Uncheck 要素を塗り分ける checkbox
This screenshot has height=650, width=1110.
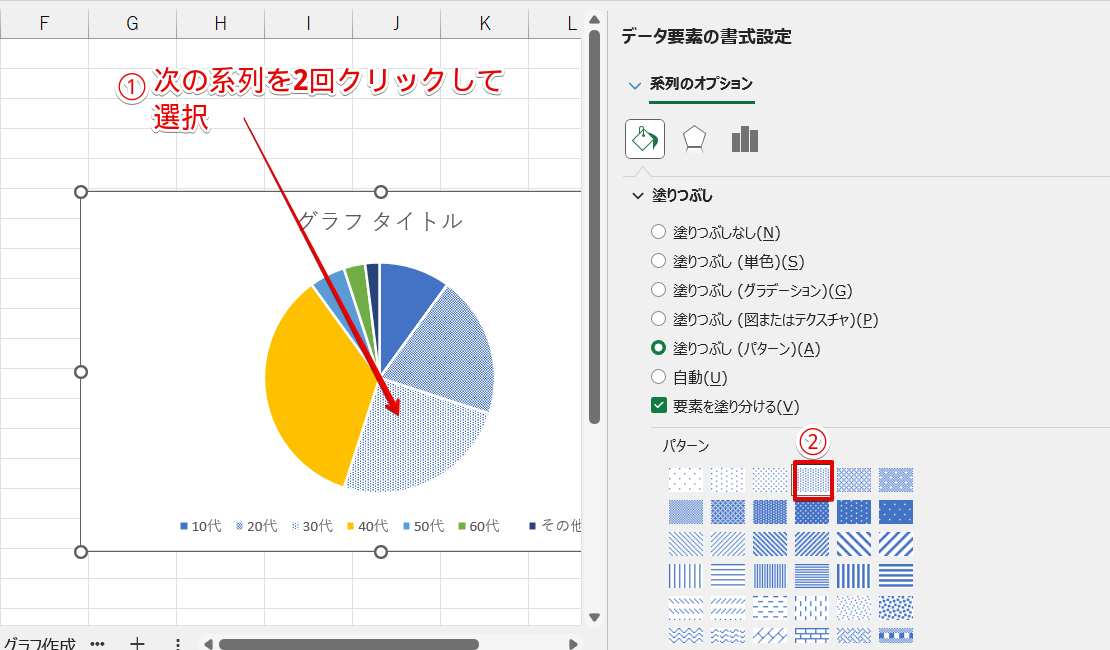tap(658, 405)
